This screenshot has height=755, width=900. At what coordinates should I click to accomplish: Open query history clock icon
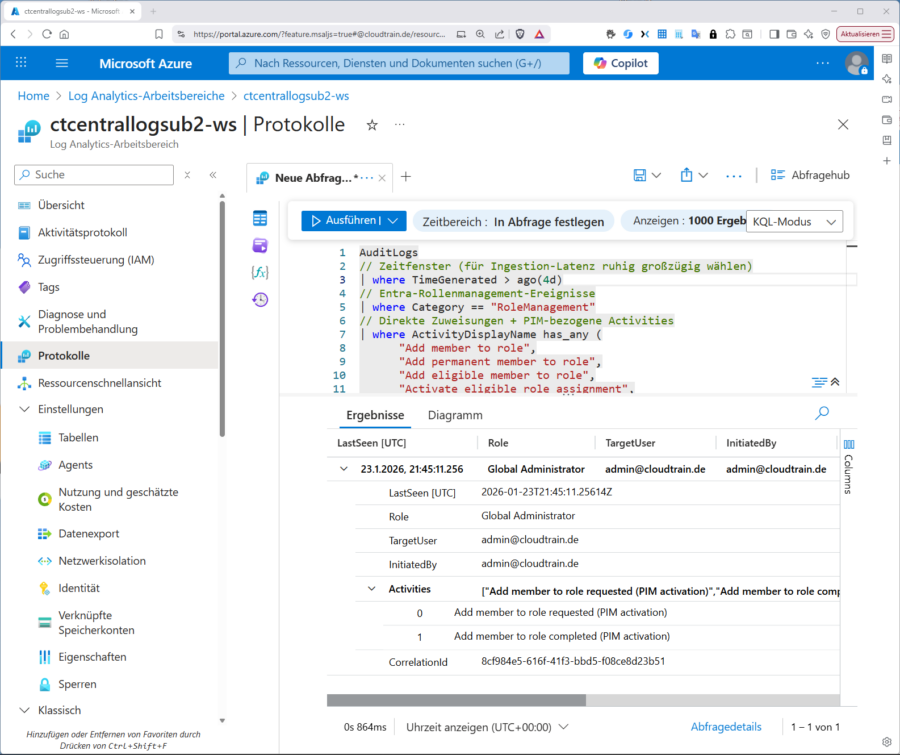click(x=260, y=299)
